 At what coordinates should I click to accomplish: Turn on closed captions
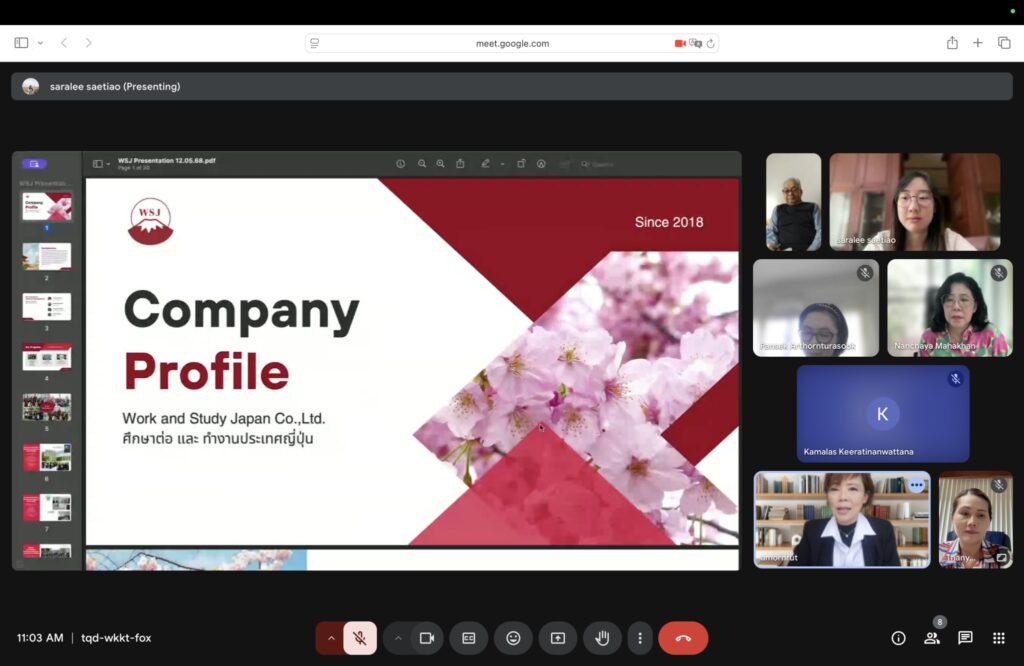[469, 638]
